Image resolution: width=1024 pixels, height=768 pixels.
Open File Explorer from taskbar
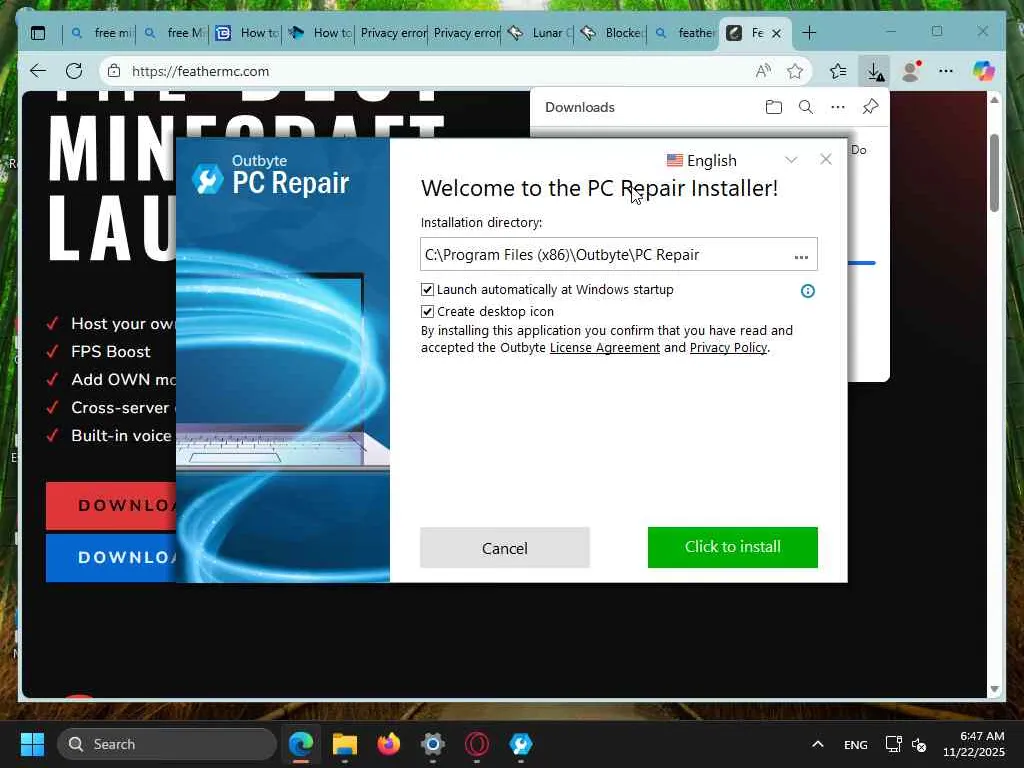coord(345,744)
